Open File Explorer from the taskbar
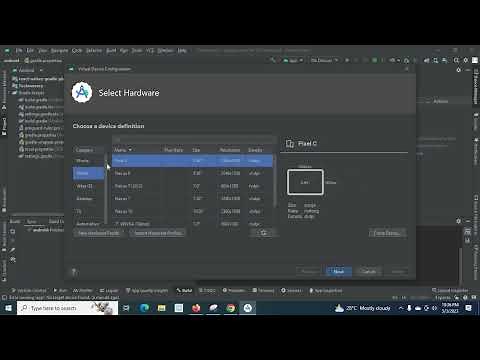 161,308
